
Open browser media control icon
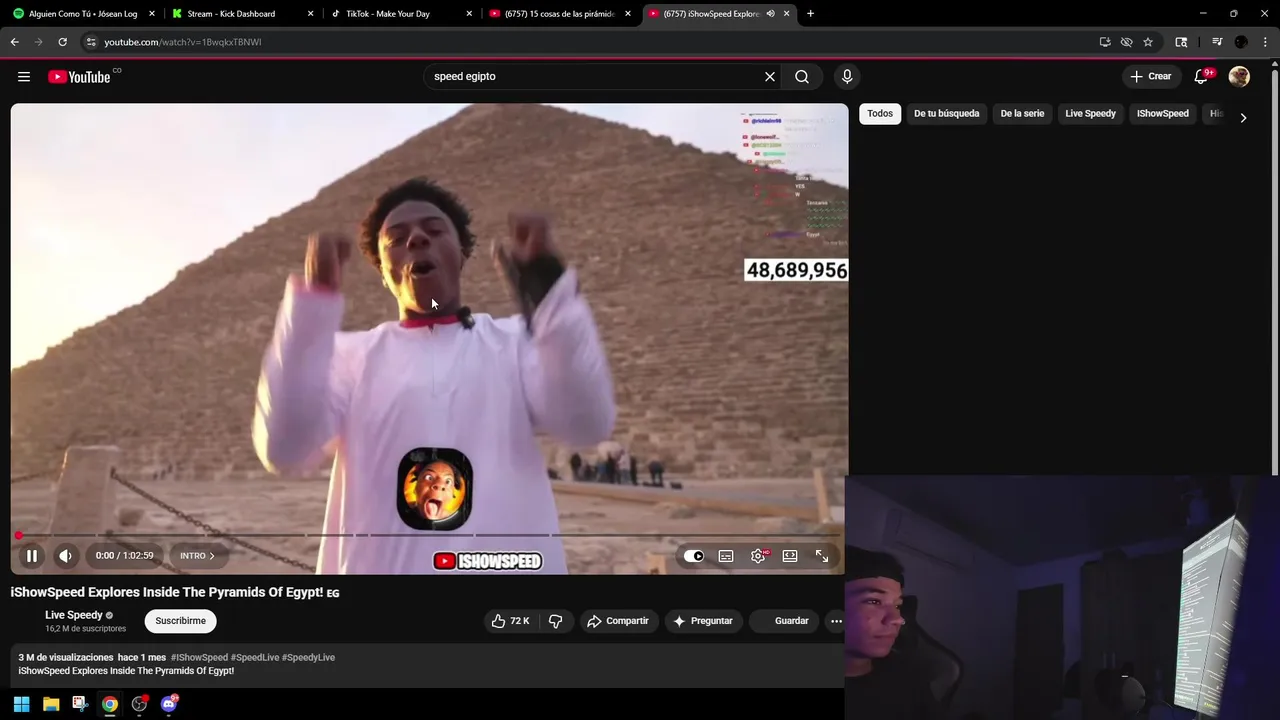point(1217,42)
